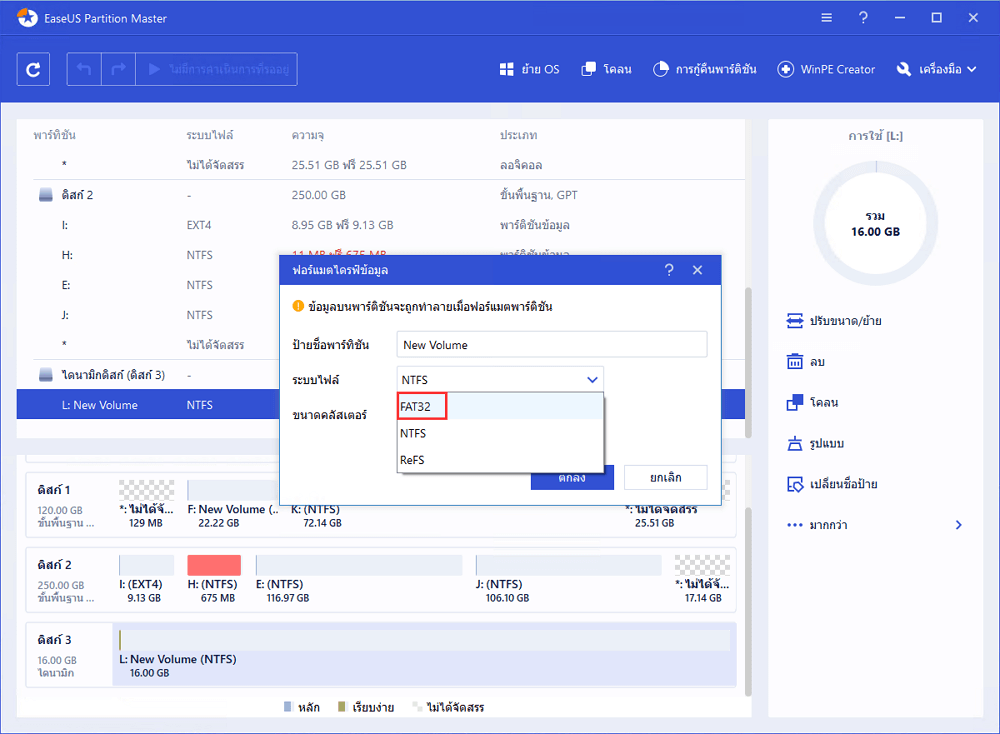The width and height of the screenshot is (1000, 734).
Task: Open the hamburger menu in title bar
Action: tap(827, 18)
